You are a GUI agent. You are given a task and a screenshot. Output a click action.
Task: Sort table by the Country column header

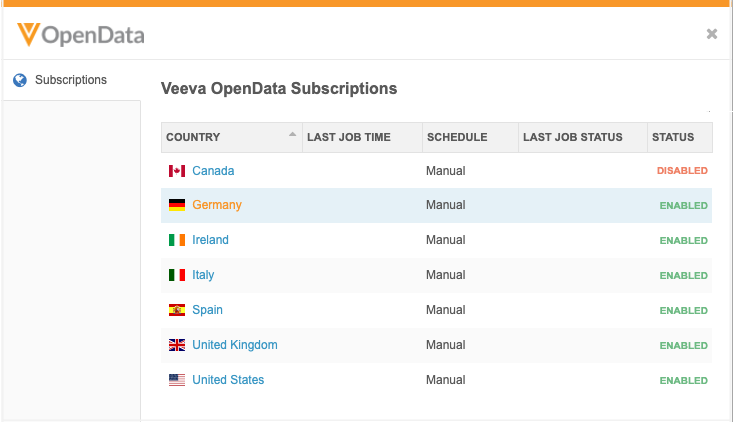click(x=194, y=137)
